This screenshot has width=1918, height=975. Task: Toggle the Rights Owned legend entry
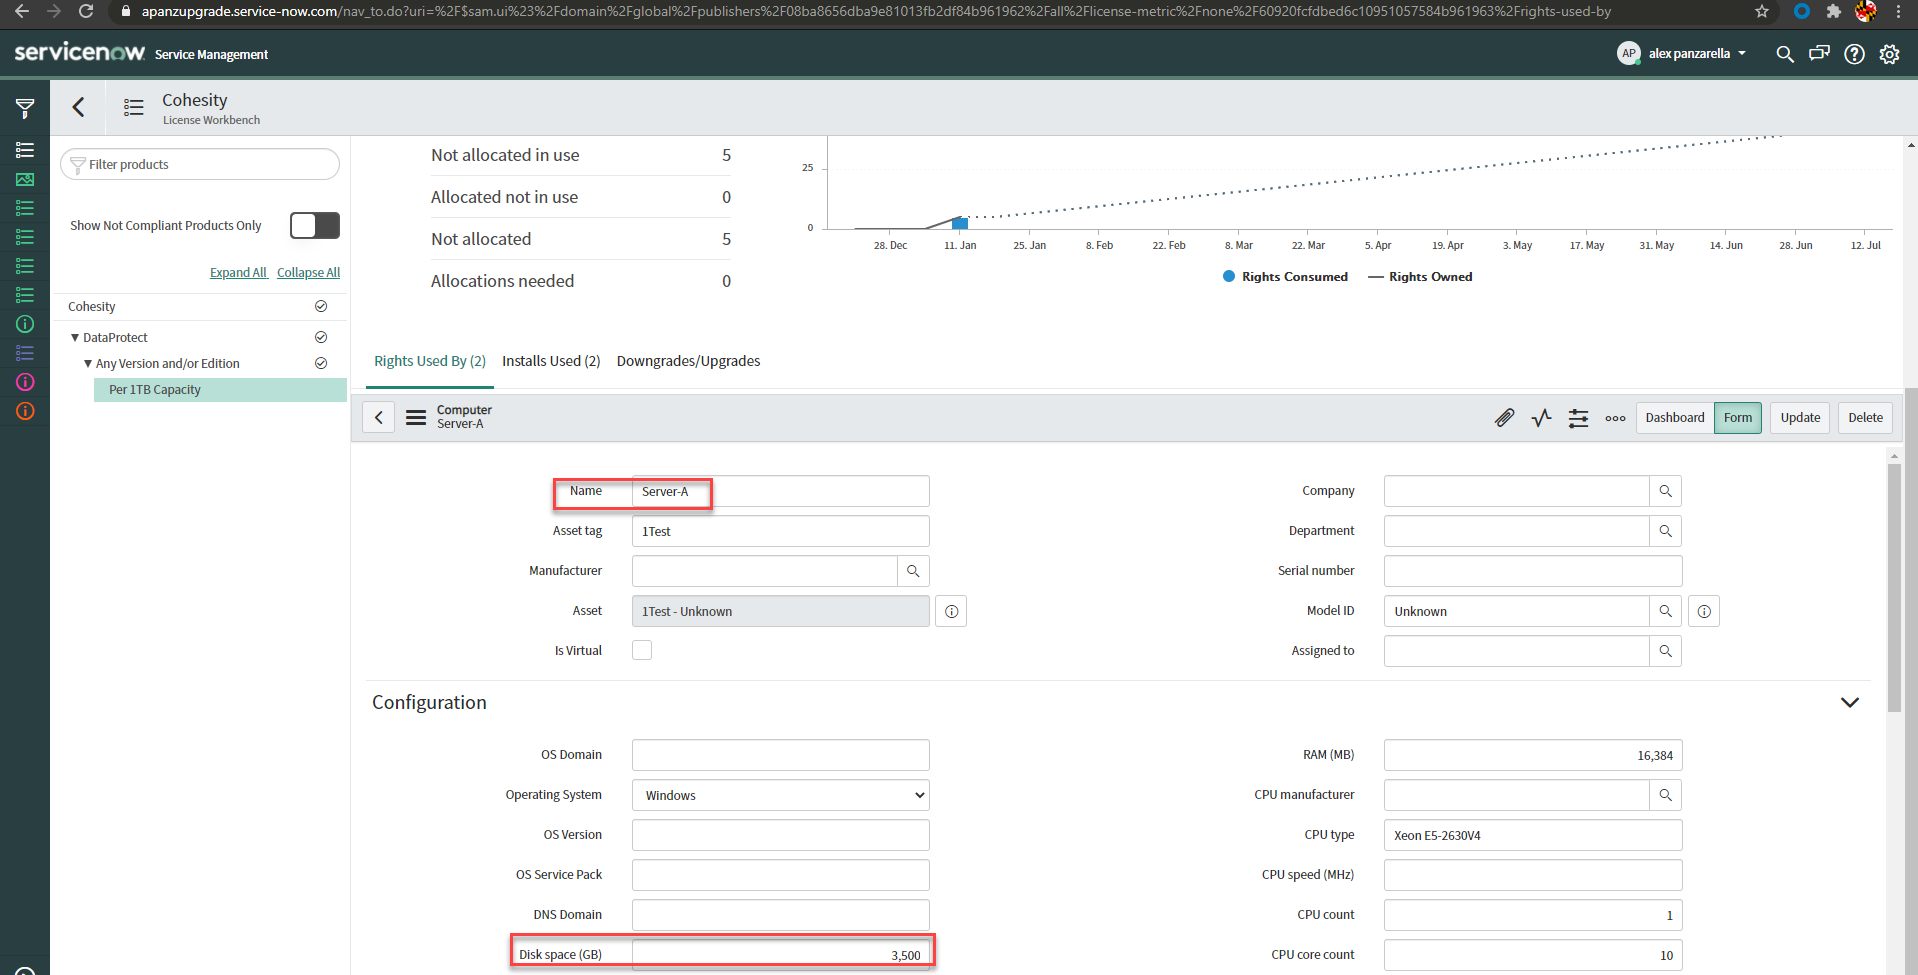click(1420, 277)
